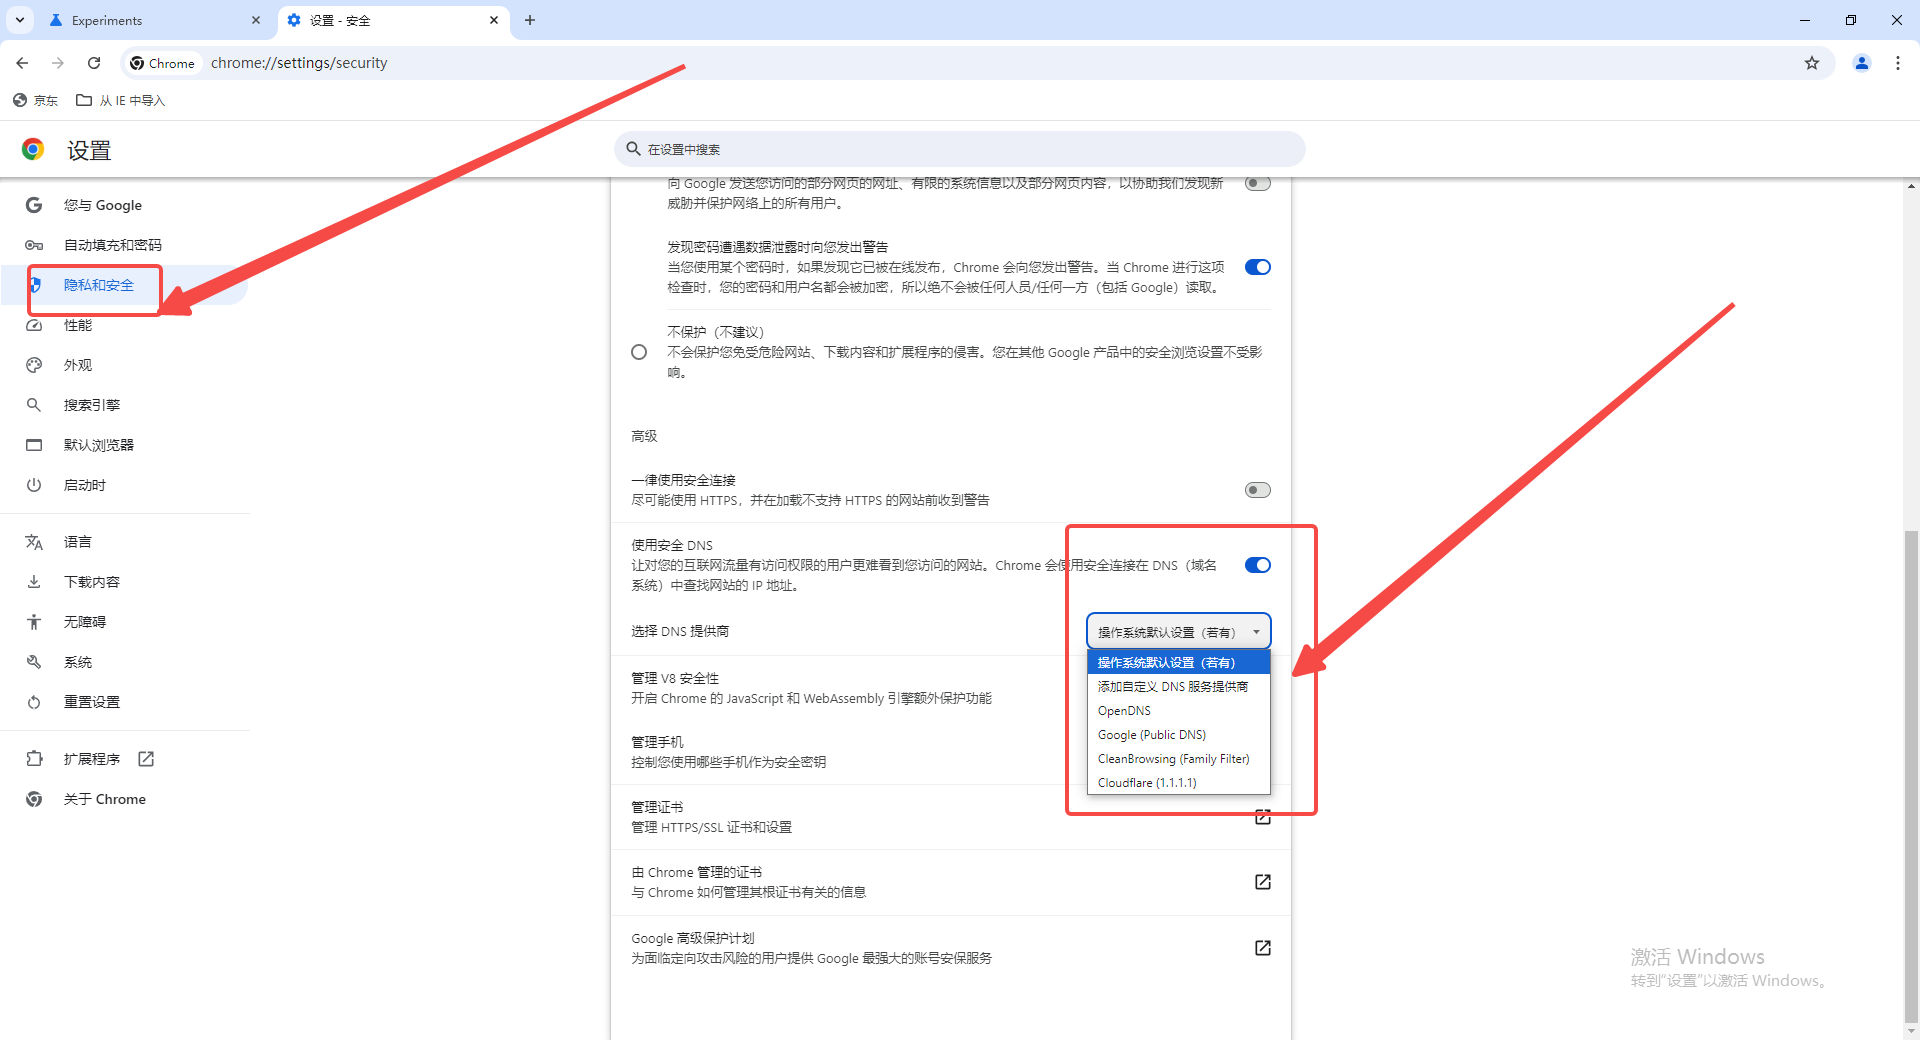Click the scrollbar down arrow
The image size is (1920, 1040).
tap(1911, 1032)
